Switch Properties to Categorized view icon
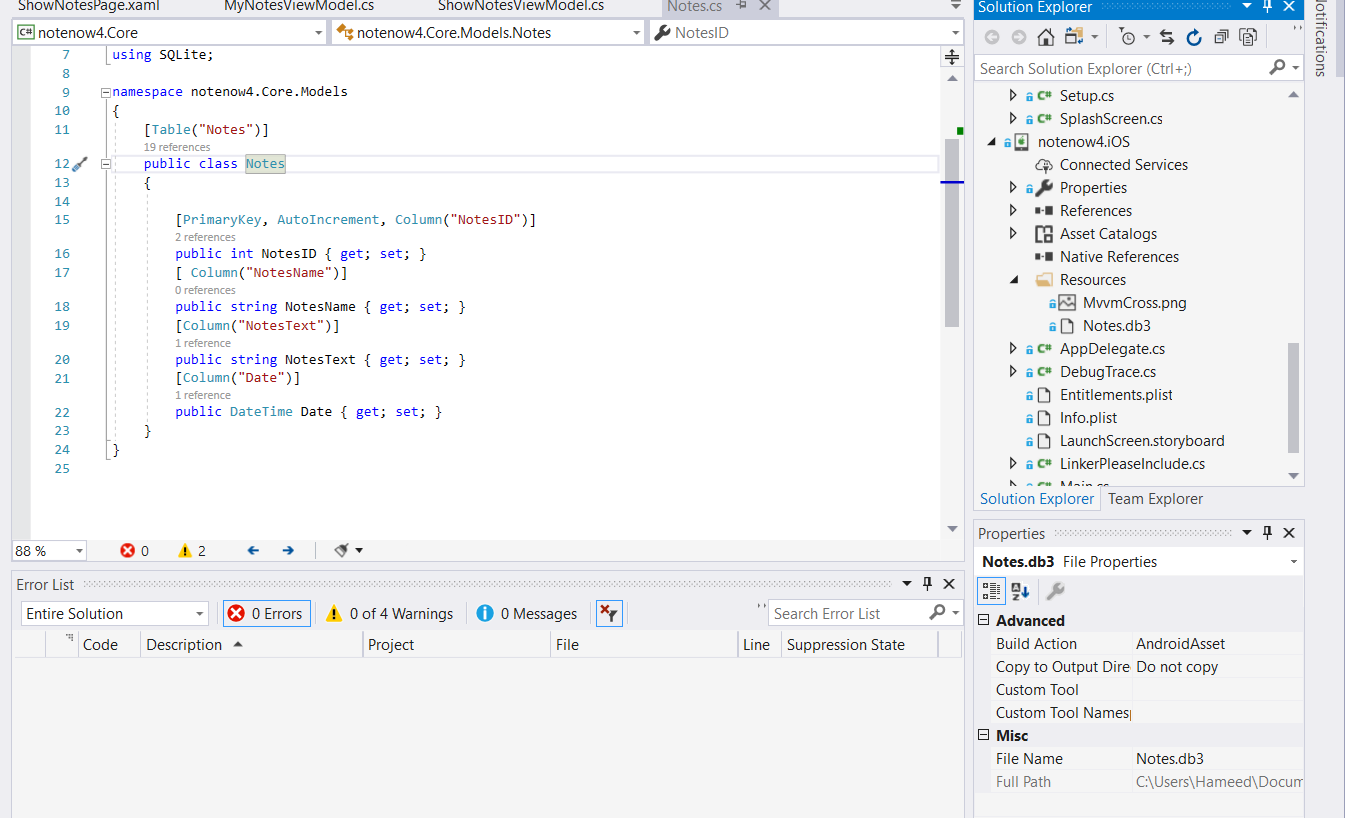This screenshot has height=818, width=1345. (991, 591)
